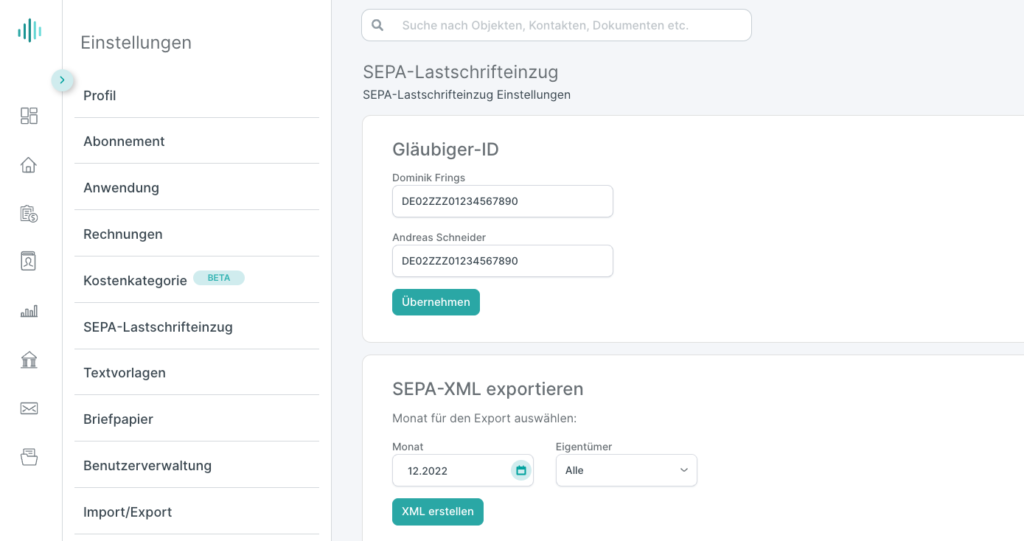Screen dimensions: 1024x541
Task: Focus the search field at top
Action: point(556,25)
